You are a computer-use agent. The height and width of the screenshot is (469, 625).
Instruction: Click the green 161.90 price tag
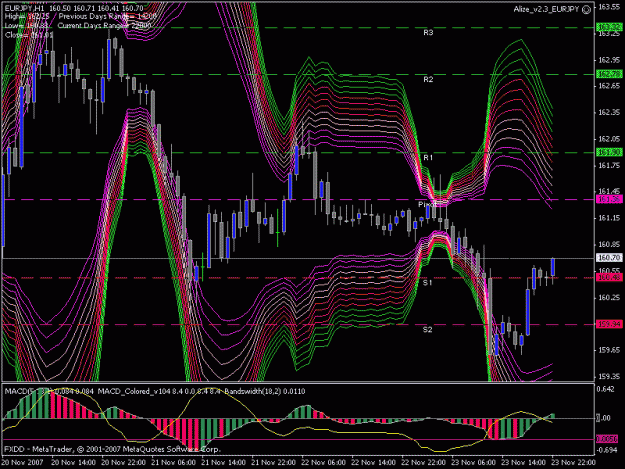point(609,152)
